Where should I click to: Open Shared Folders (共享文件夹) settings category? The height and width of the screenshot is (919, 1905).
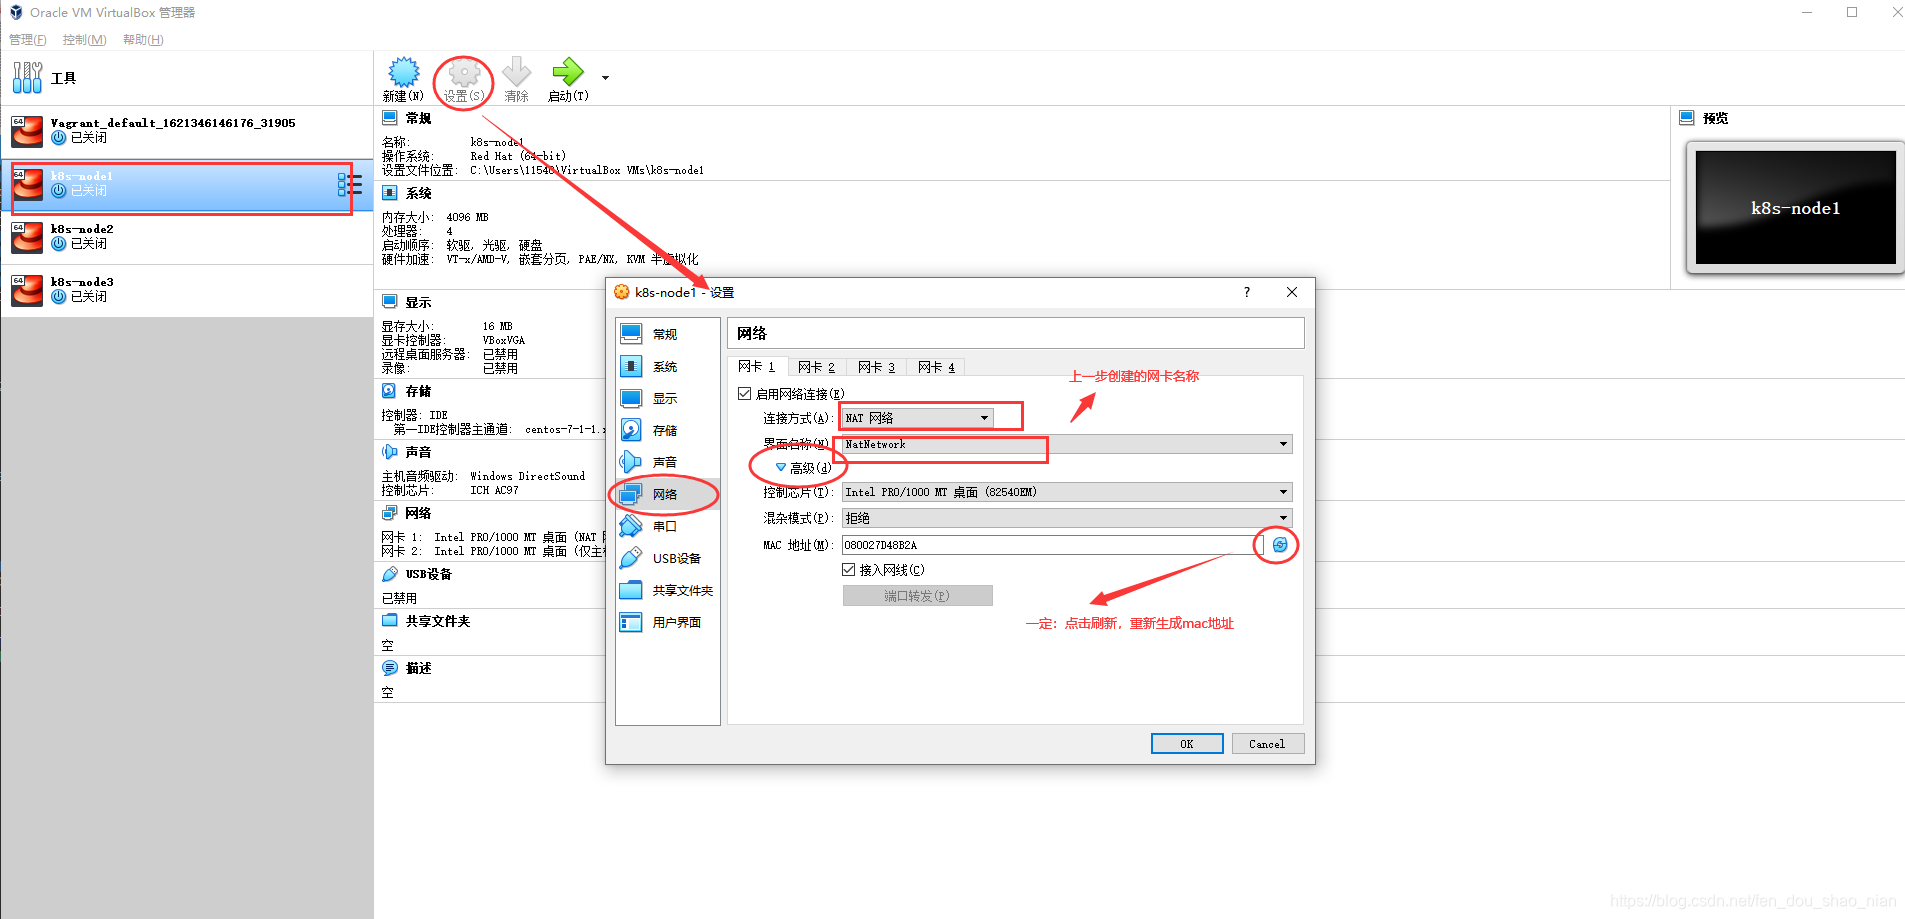[667, 590]
